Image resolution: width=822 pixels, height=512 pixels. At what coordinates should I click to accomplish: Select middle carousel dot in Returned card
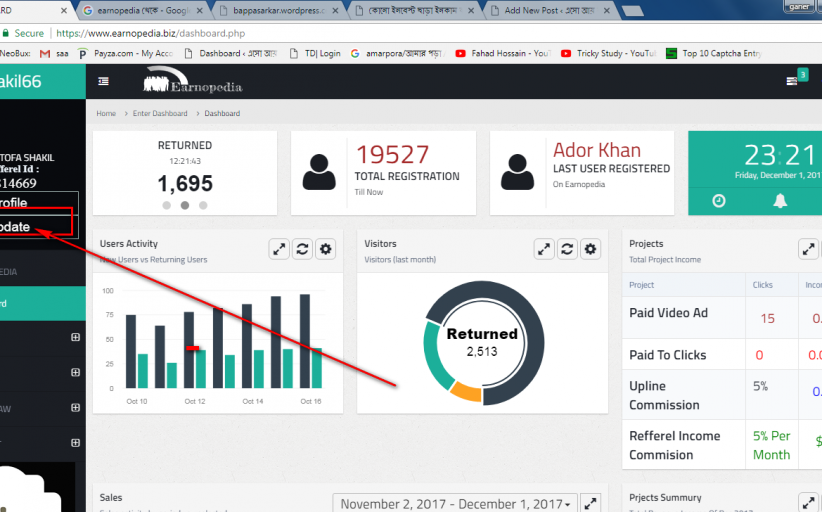click(x=184, y=205)
